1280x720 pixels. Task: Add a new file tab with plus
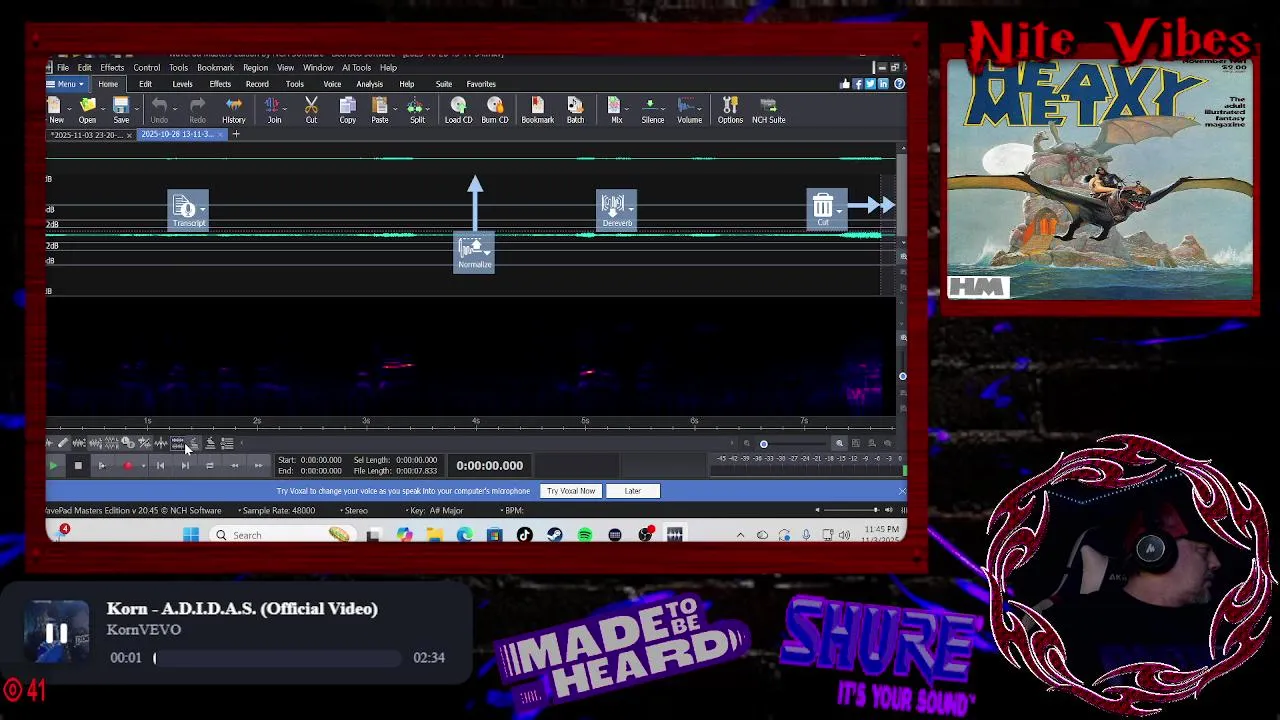pyautogui.click(x=236, y=134)
